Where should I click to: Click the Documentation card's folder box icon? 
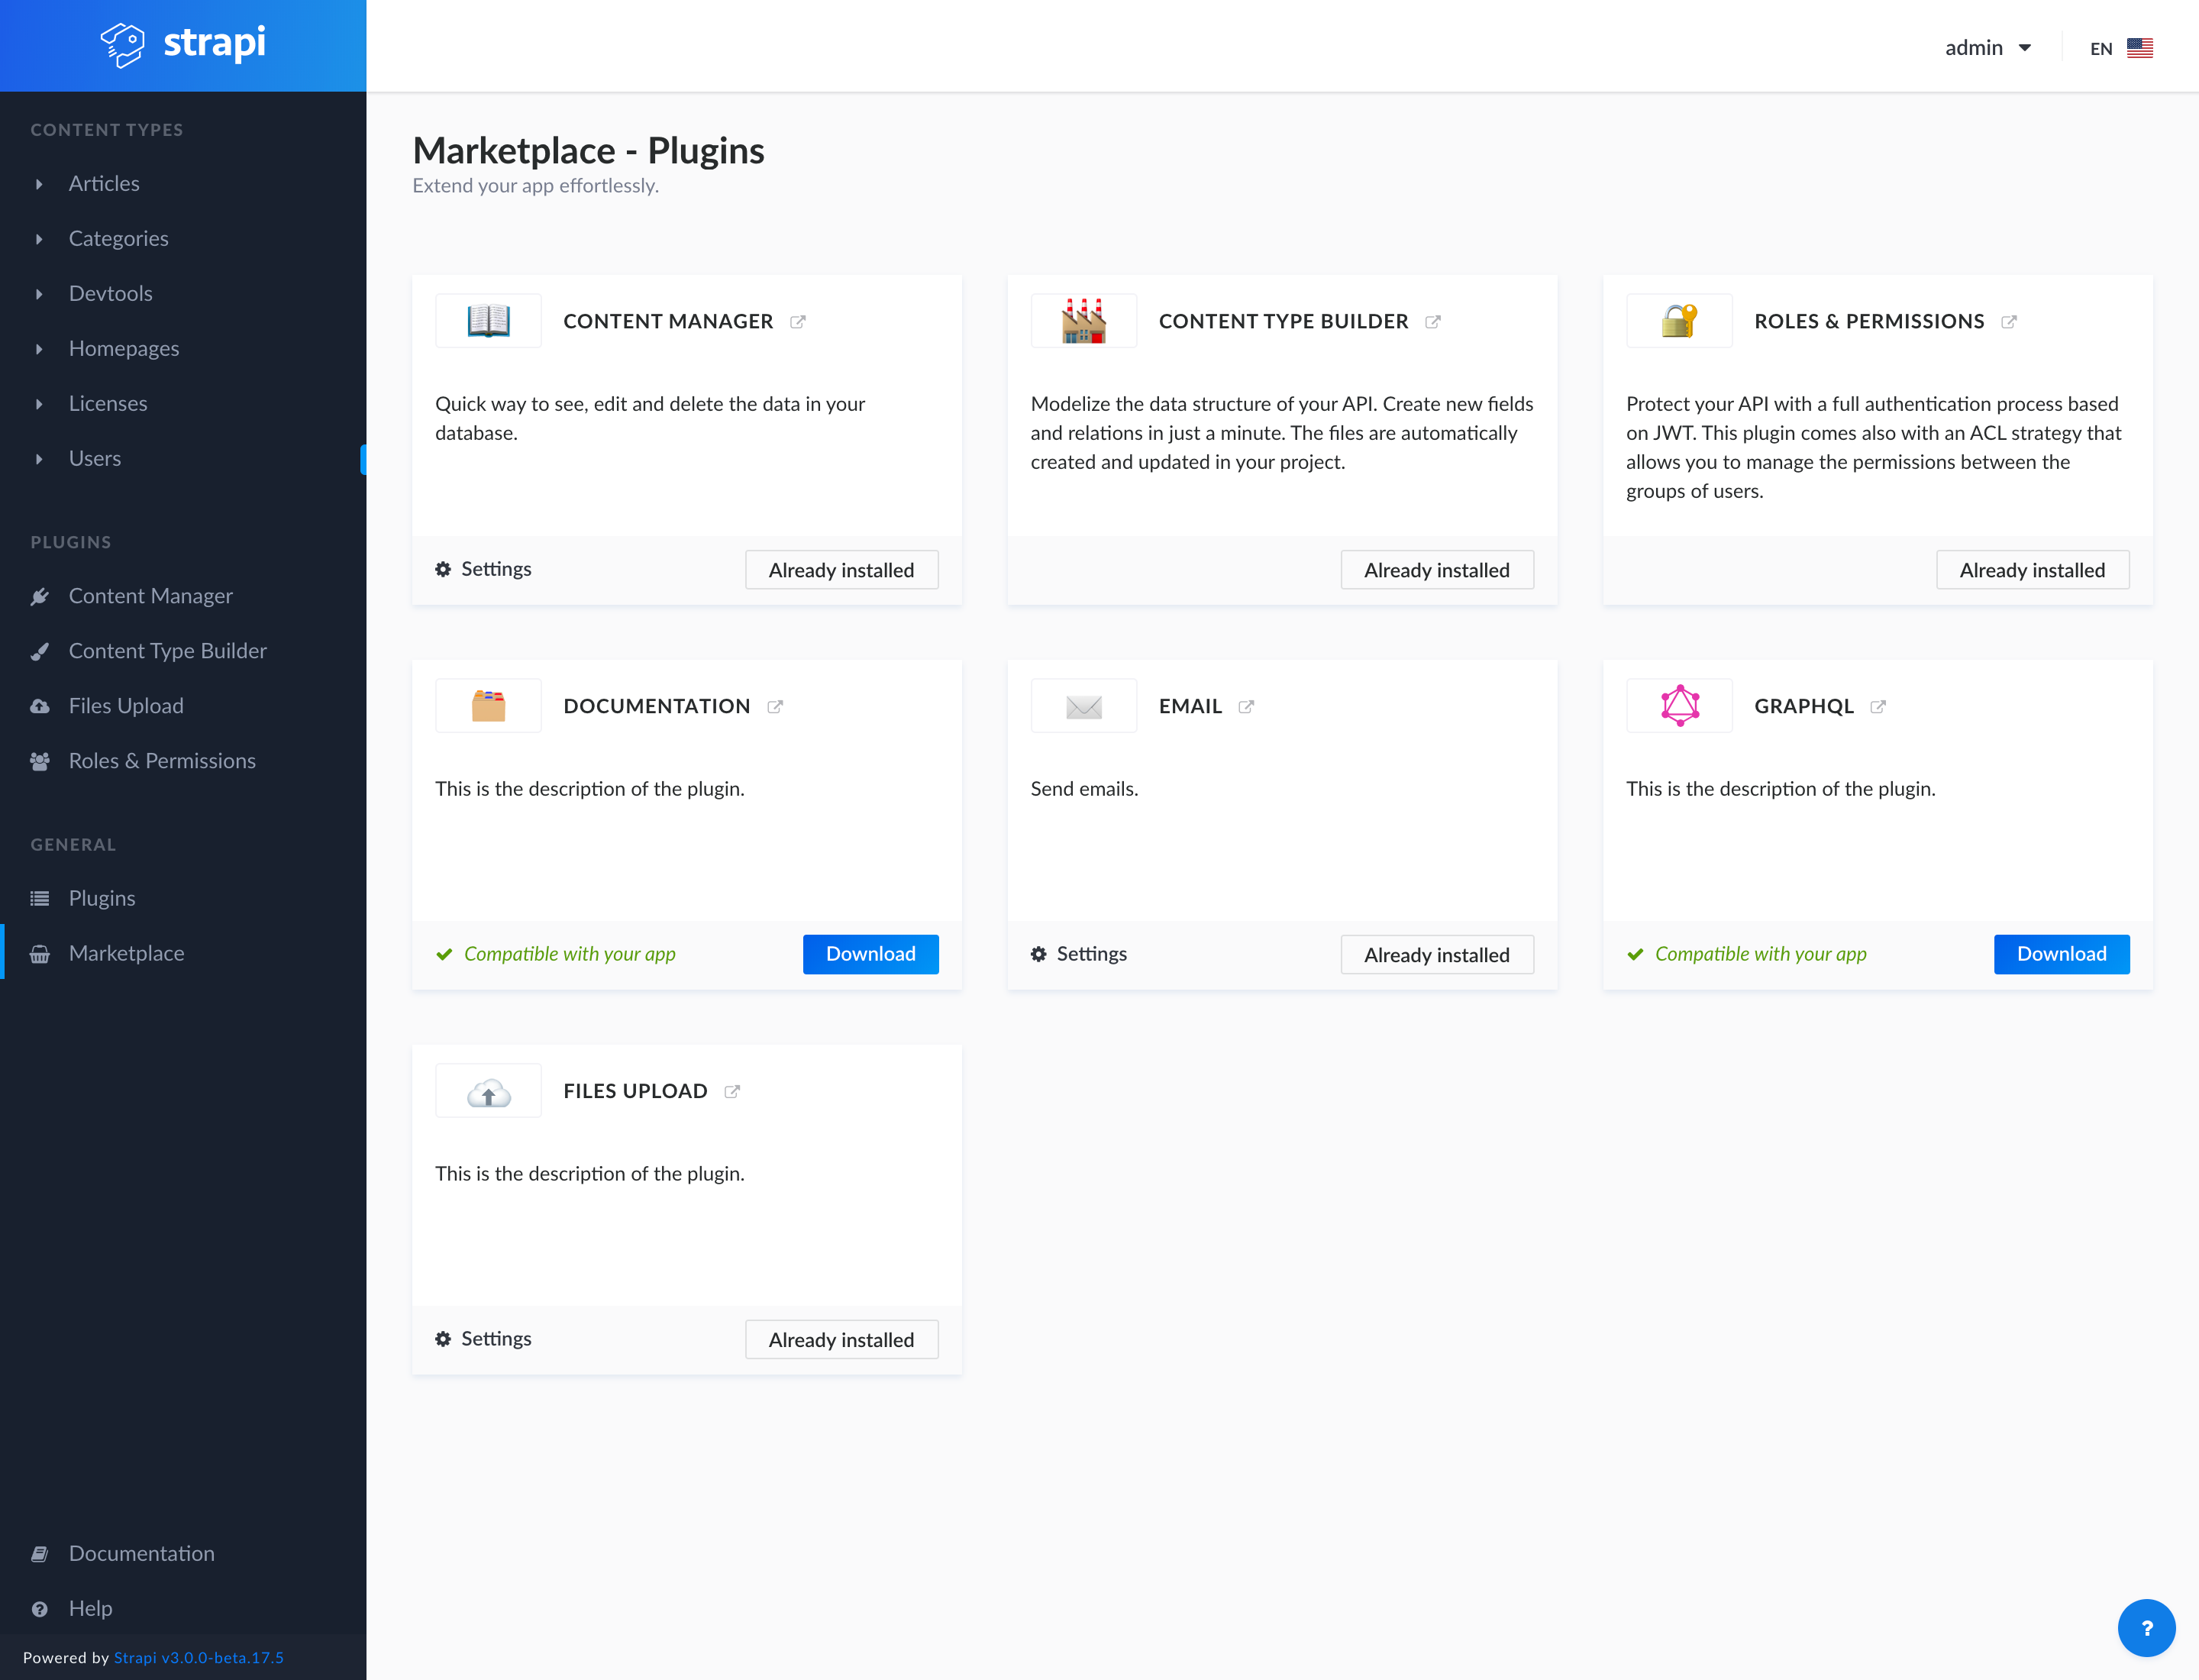click(x=489, y=706)
